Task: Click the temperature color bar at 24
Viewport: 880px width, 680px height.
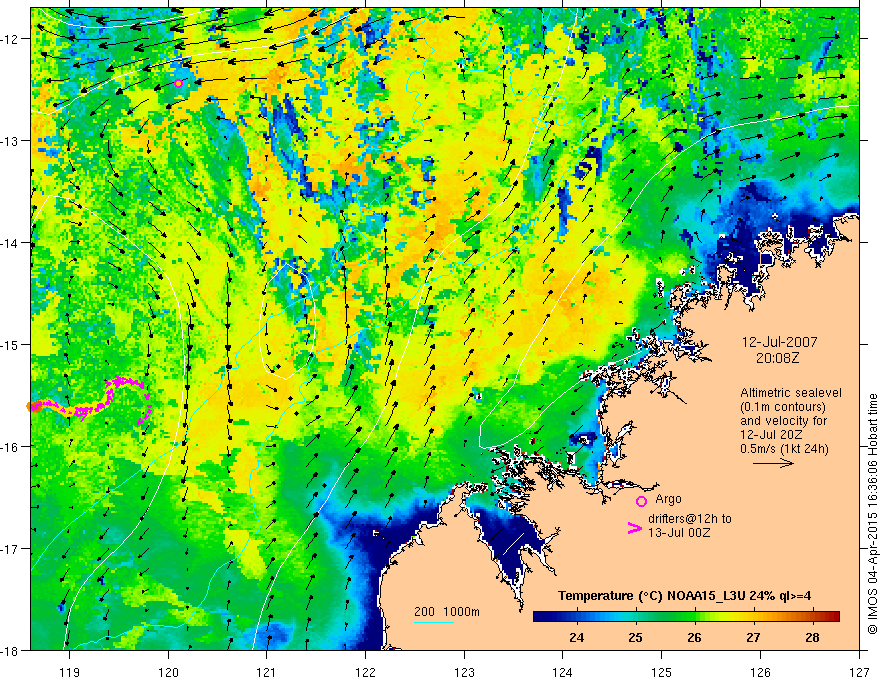Action: coord(576,617)
